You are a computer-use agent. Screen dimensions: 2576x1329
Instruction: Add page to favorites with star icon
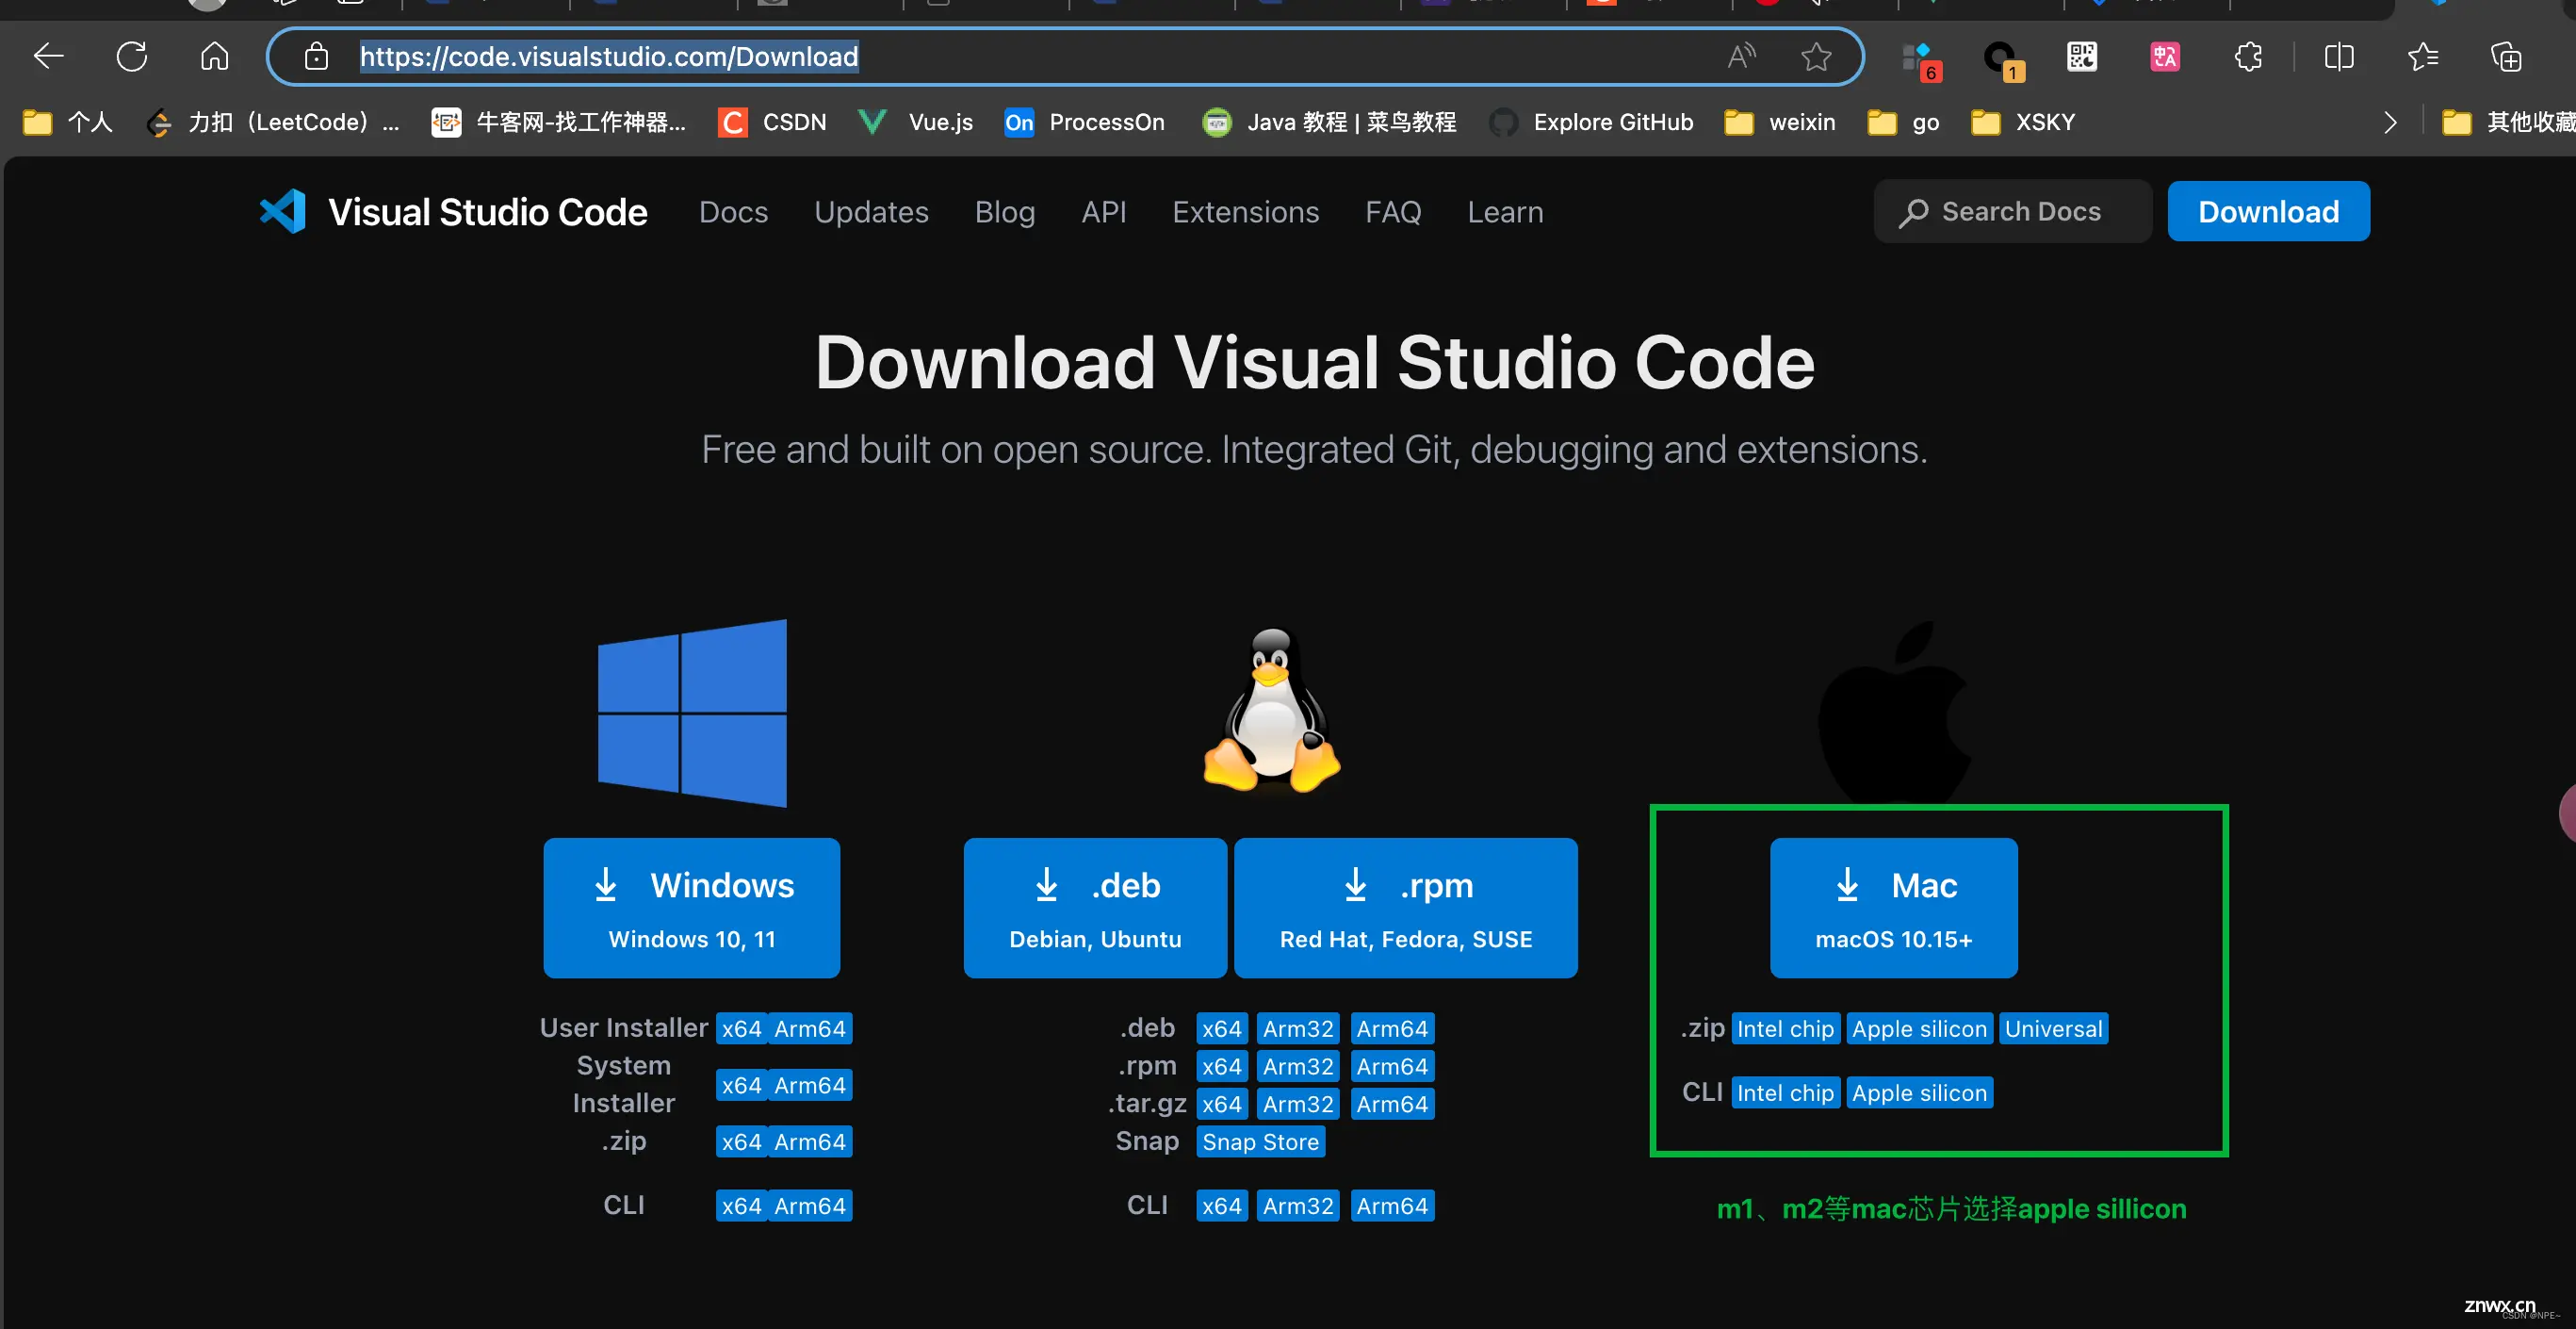point(1816,56)
